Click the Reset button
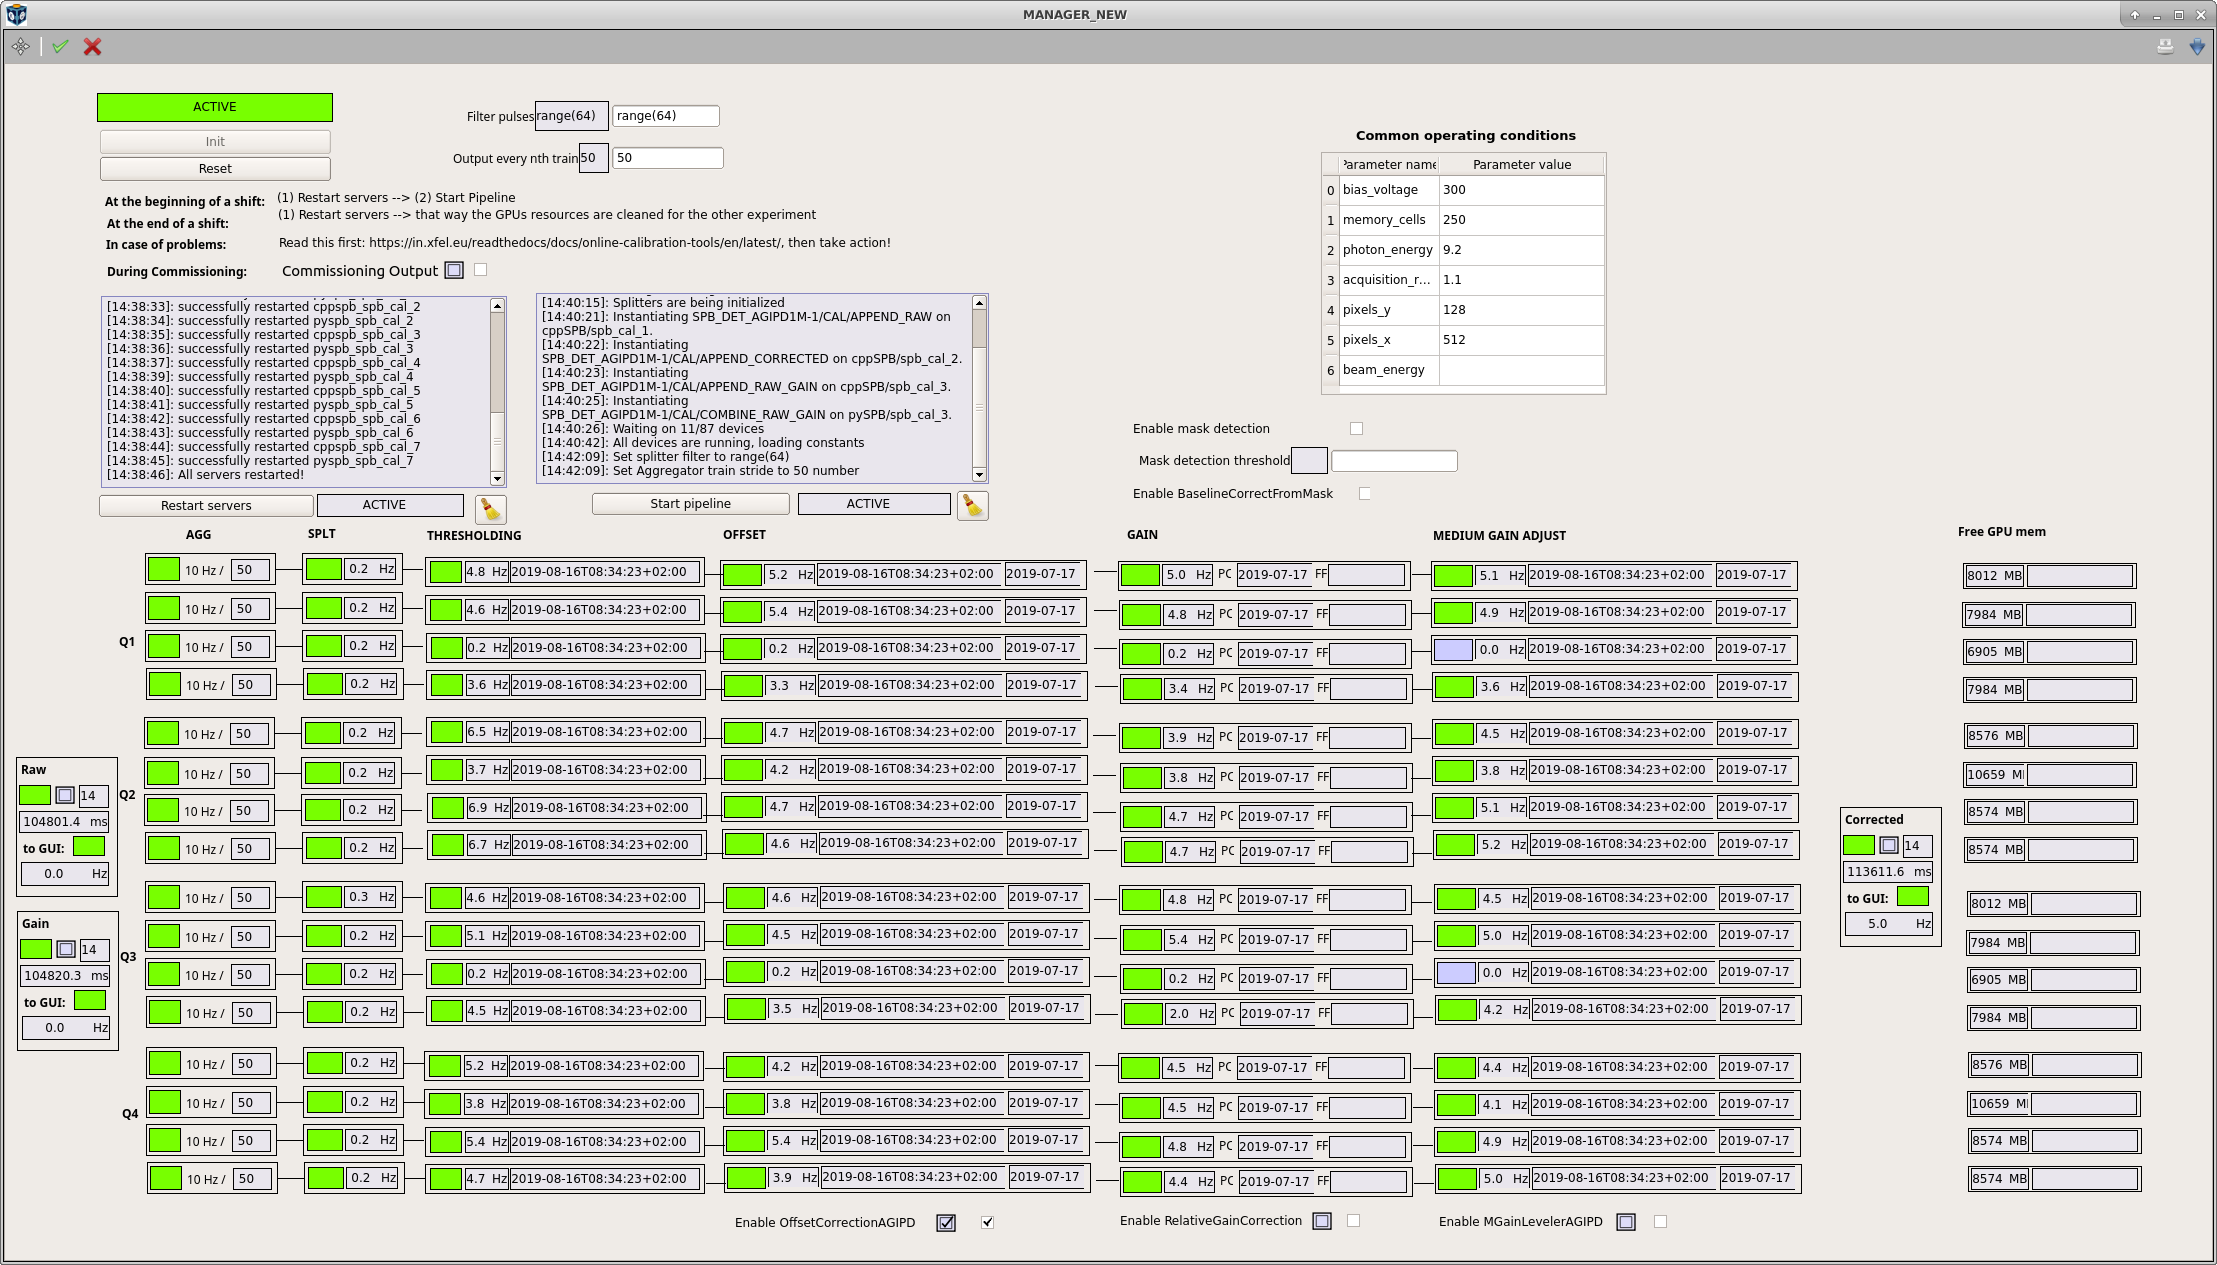This screenshot has height=1265, width=2217. coord(215,169)
